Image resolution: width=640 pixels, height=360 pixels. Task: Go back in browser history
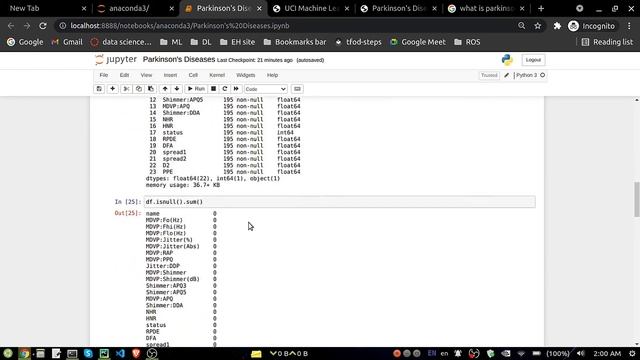(11, 26)
